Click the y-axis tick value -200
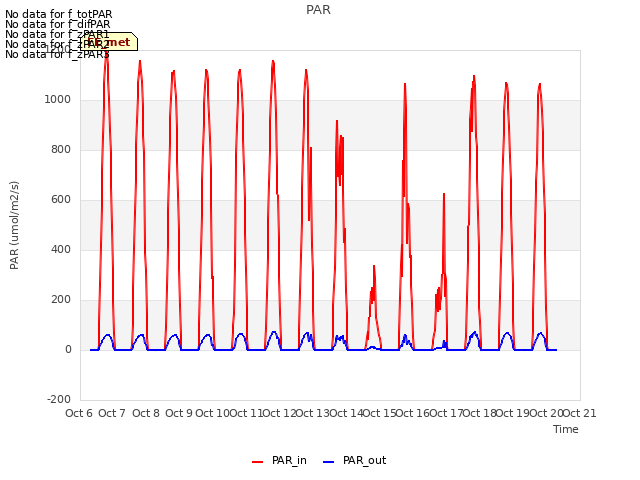Screen dimensions: 640x480 (x=59, y=399)
